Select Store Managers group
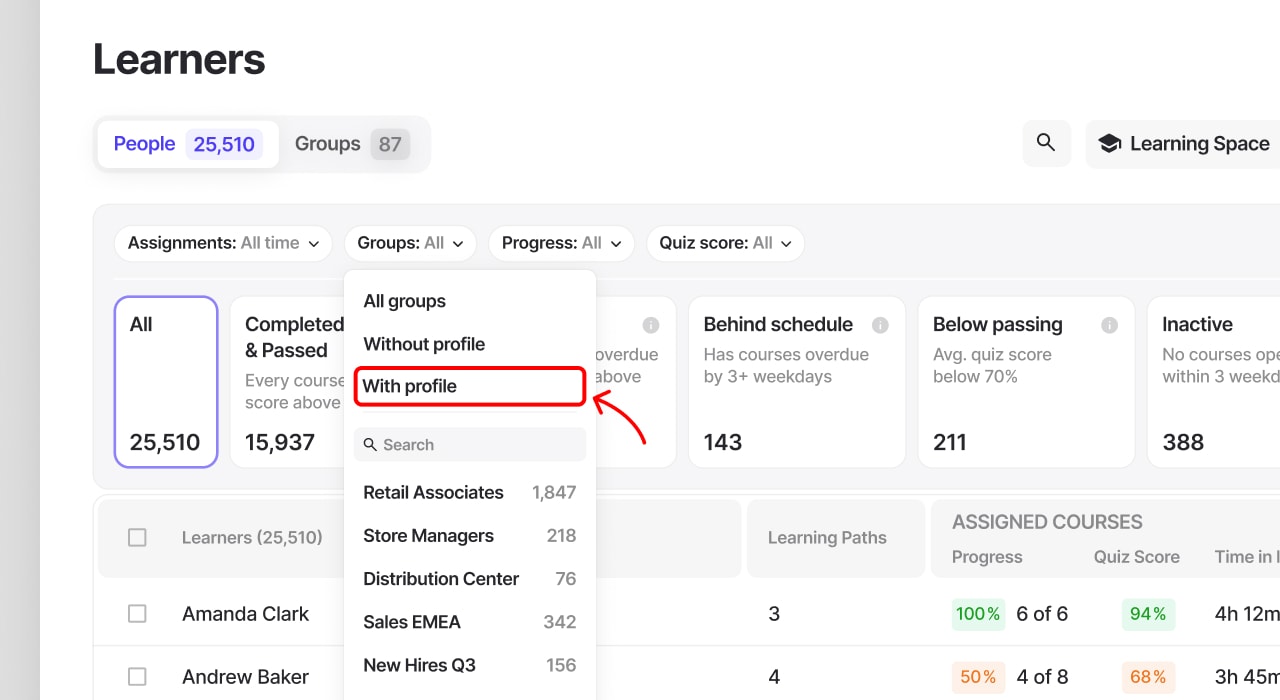 (470, 535)
